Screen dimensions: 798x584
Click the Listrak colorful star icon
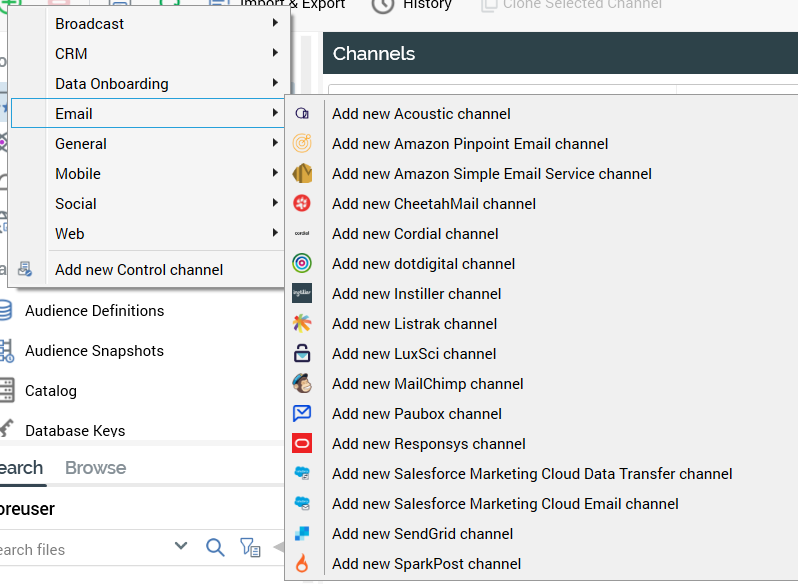click(302, 324)
